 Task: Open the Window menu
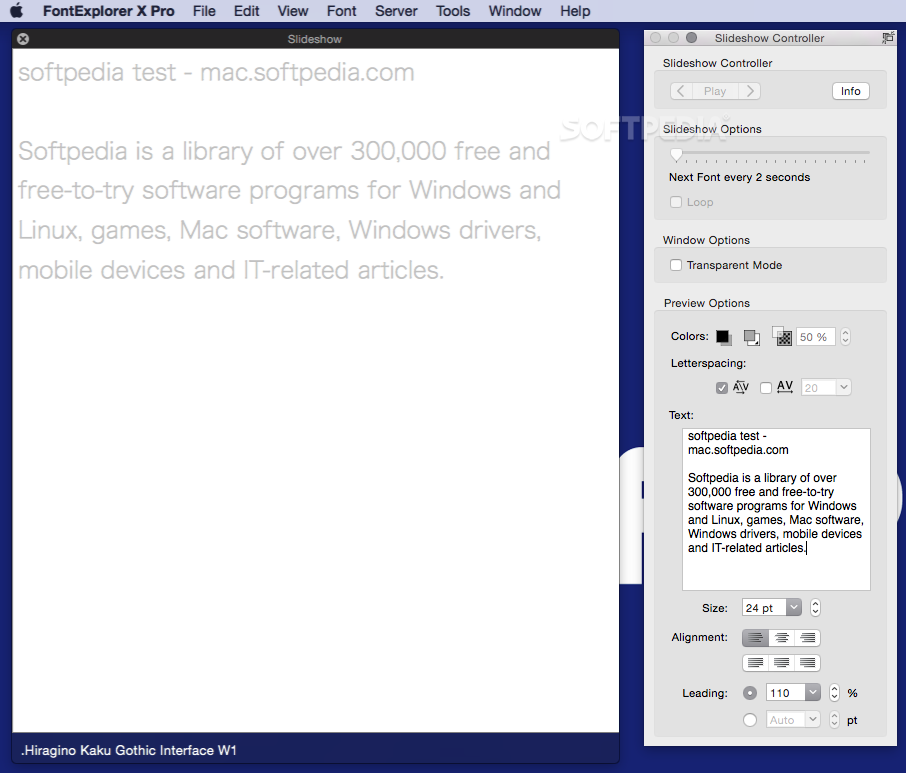coord(515,11)
